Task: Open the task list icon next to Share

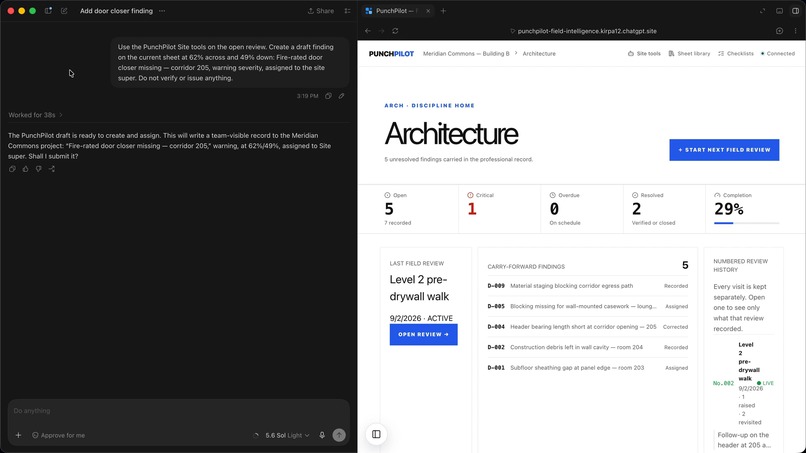Action: 347,11
